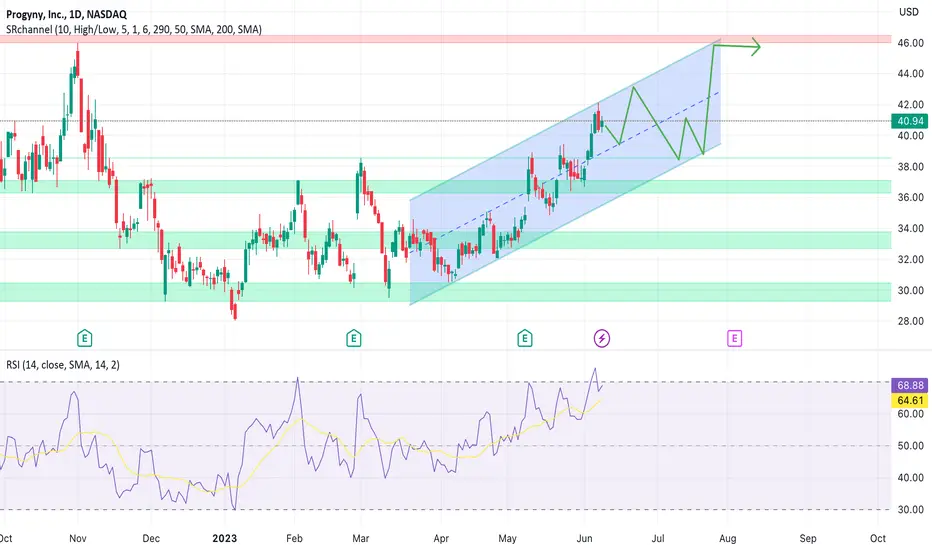Click the May earnings E marker
Screen dimensions: 932x550
pyautogui.click(x=524, y=338)
